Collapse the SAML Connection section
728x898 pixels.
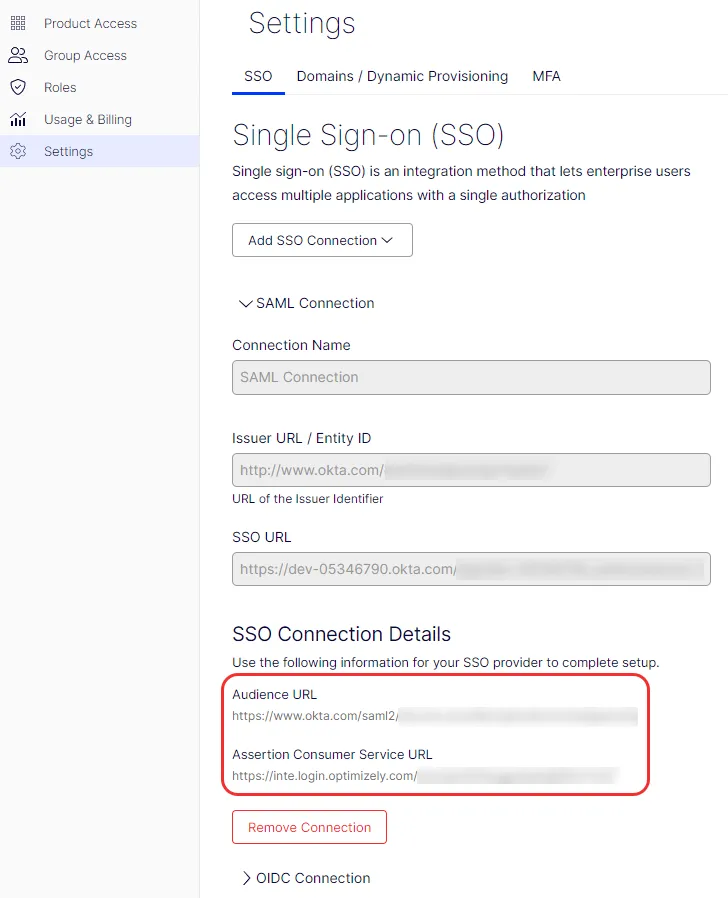[x=306, y=303]
